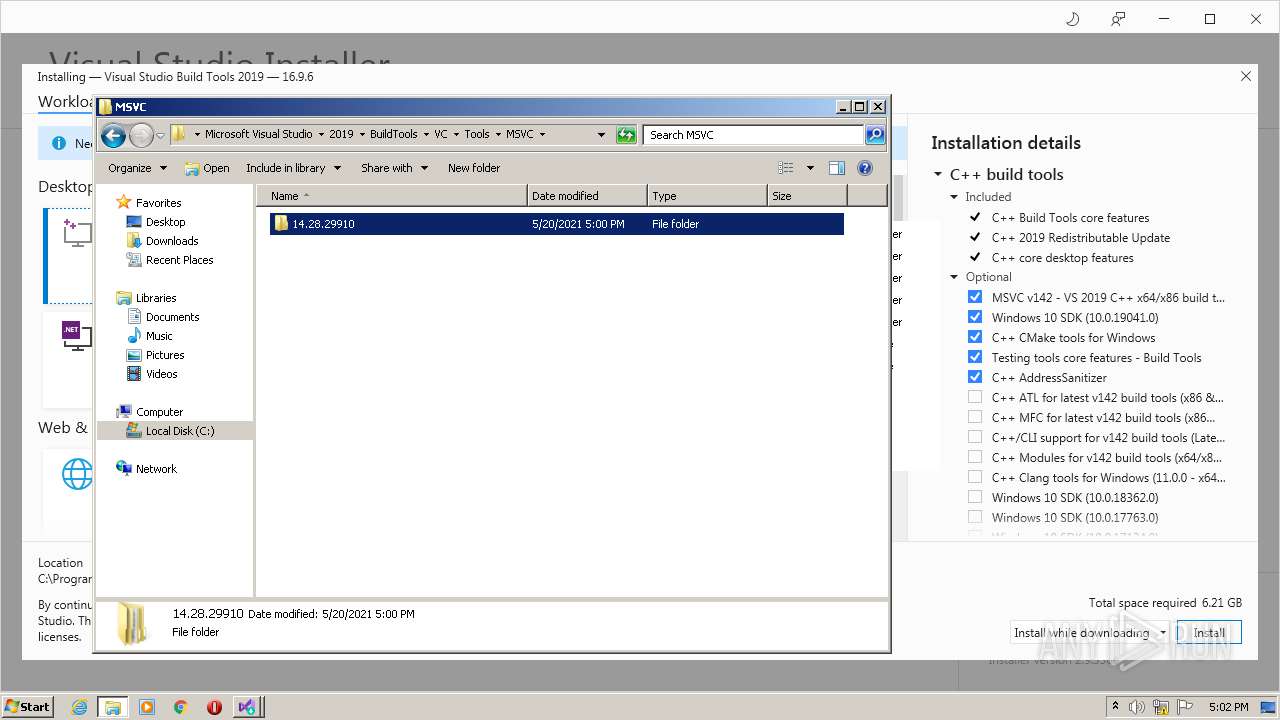This screenshot has width=1280, height=720.
Task: Click Visual Studio Installer taskbar icon
Action: [247, 707]
